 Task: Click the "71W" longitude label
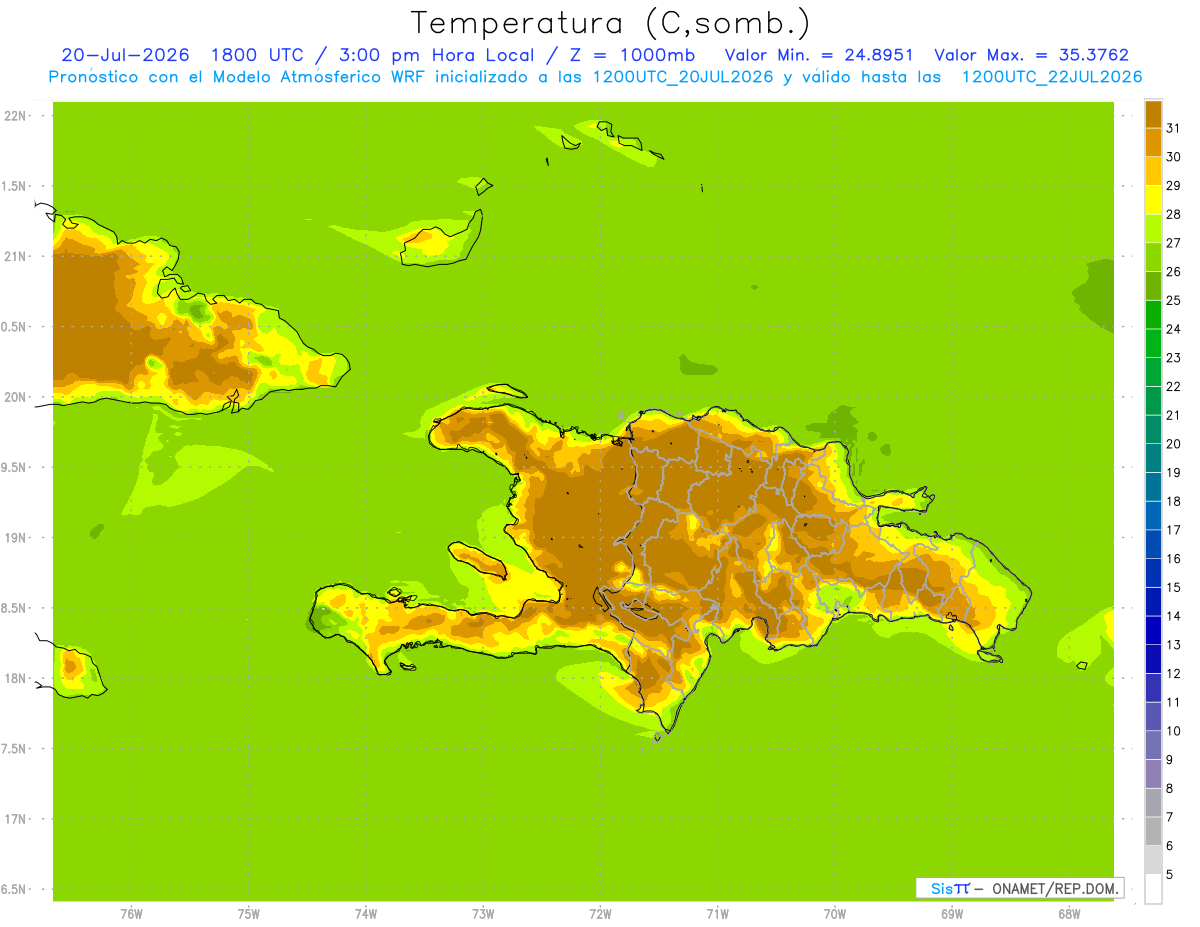[717, 913]
